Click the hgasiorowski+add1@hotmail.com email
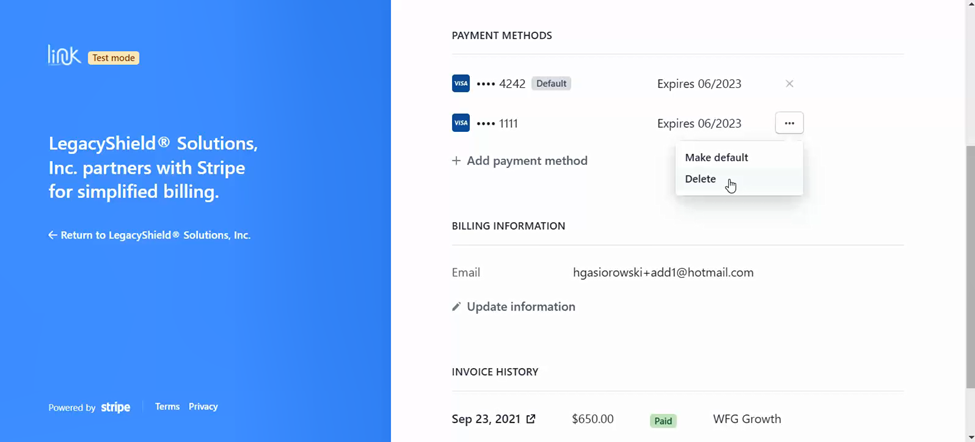This screenshot has width=975, height=442. click(663, 272)
